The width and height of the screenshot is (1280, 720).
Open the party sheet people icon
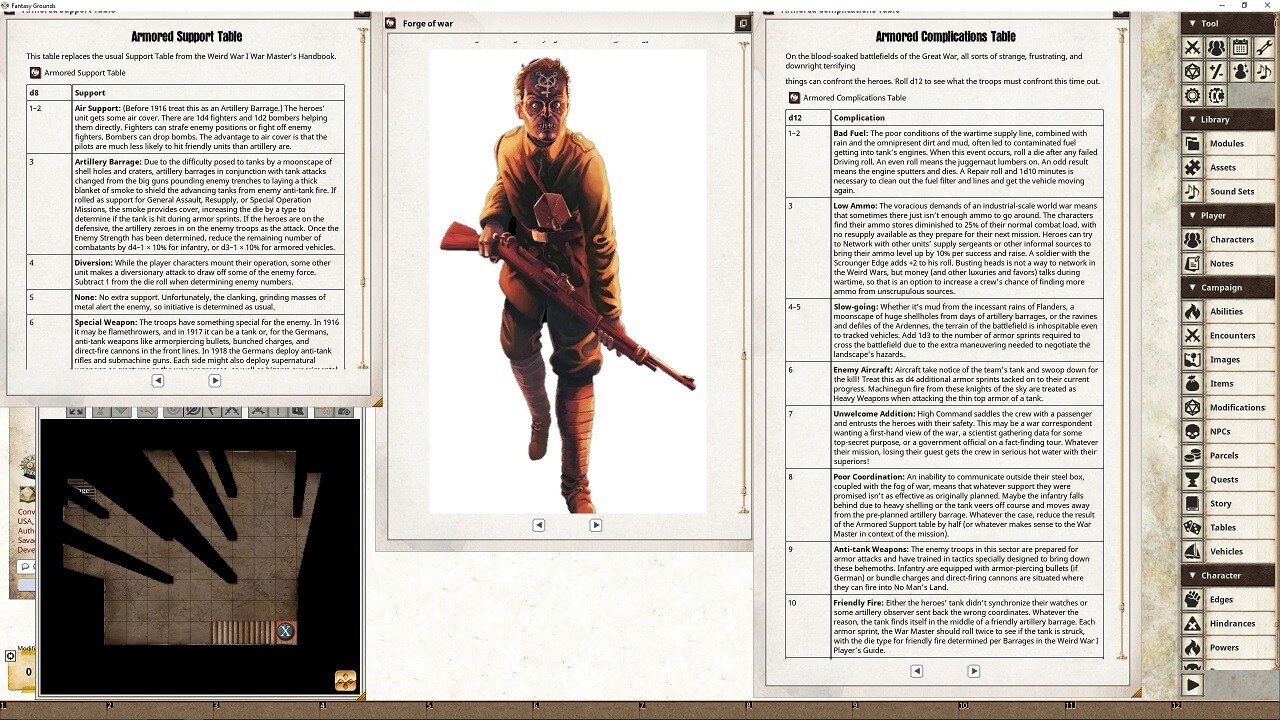1216,47
